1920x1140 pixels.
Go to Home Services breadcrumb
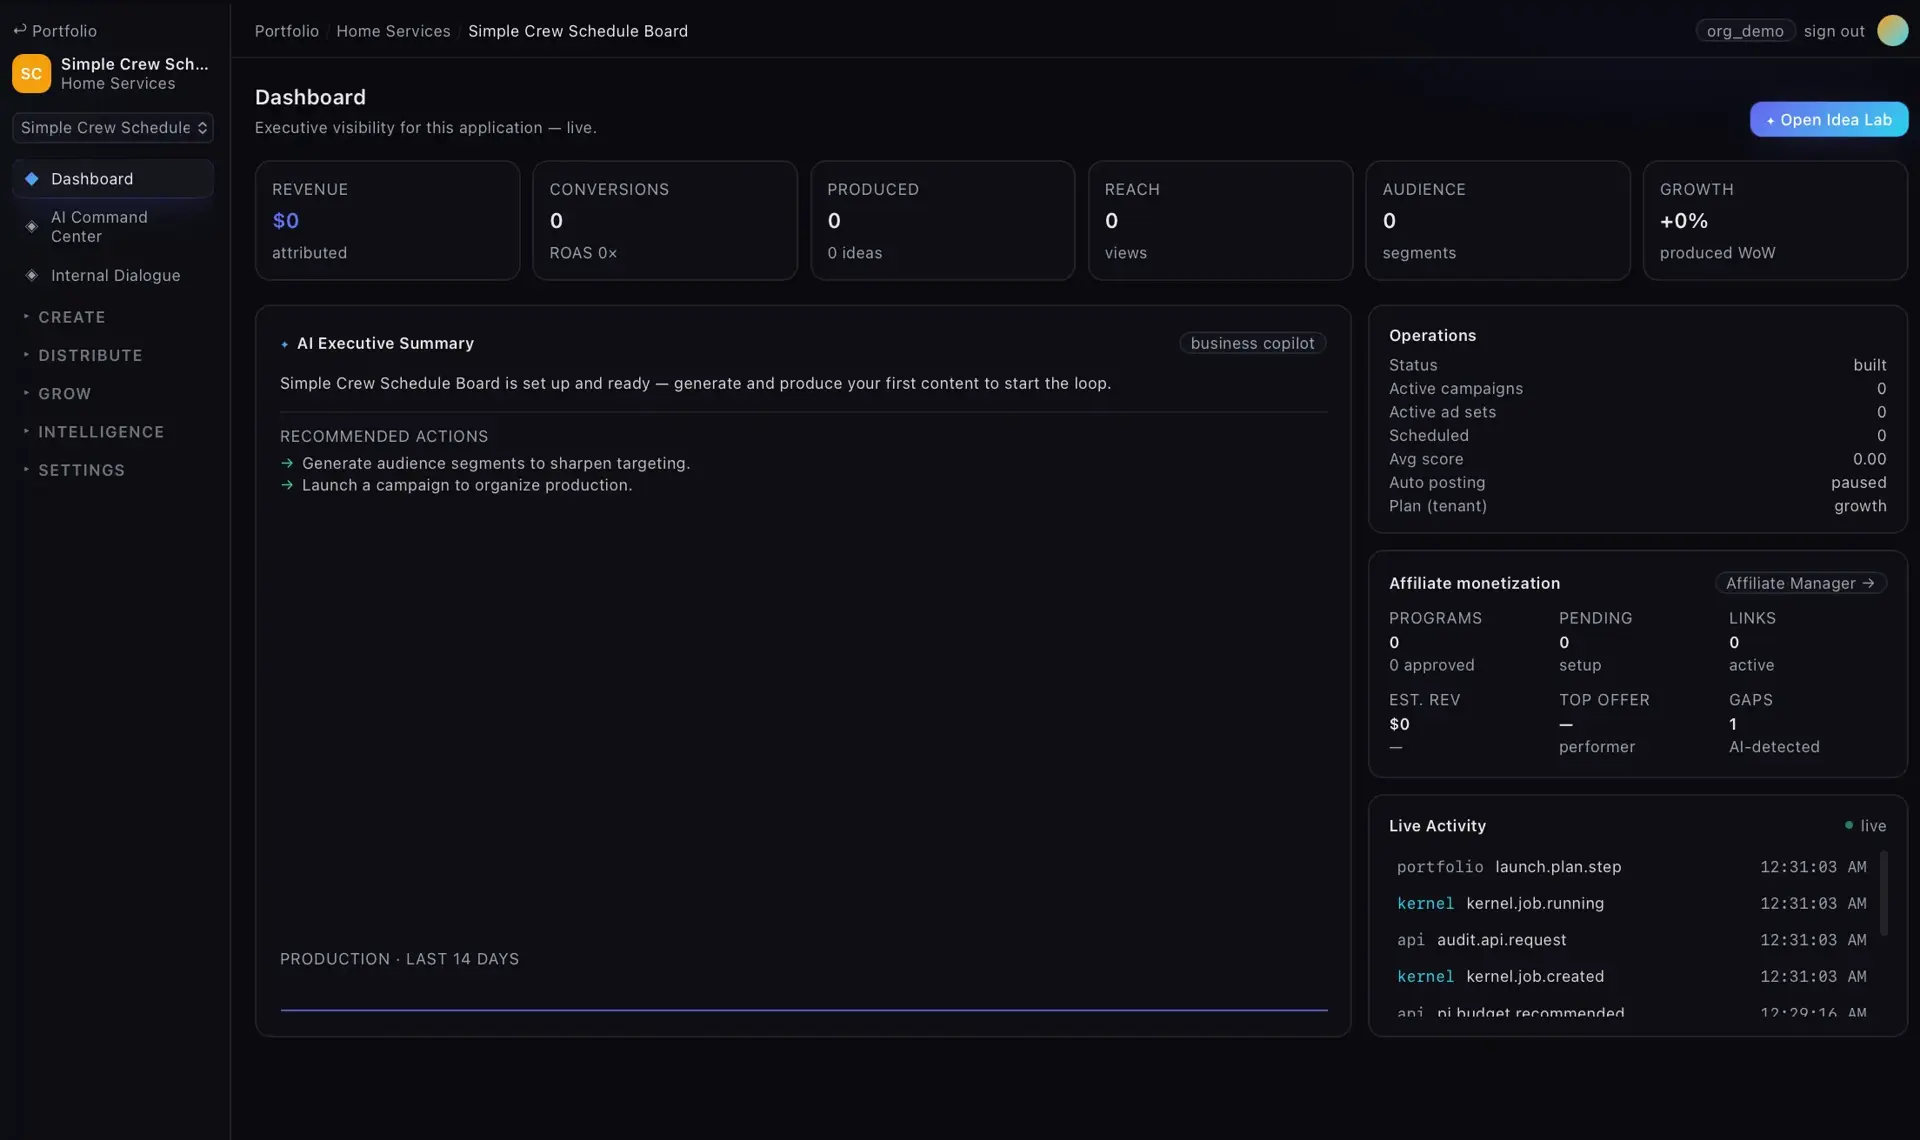coord(393,31)
